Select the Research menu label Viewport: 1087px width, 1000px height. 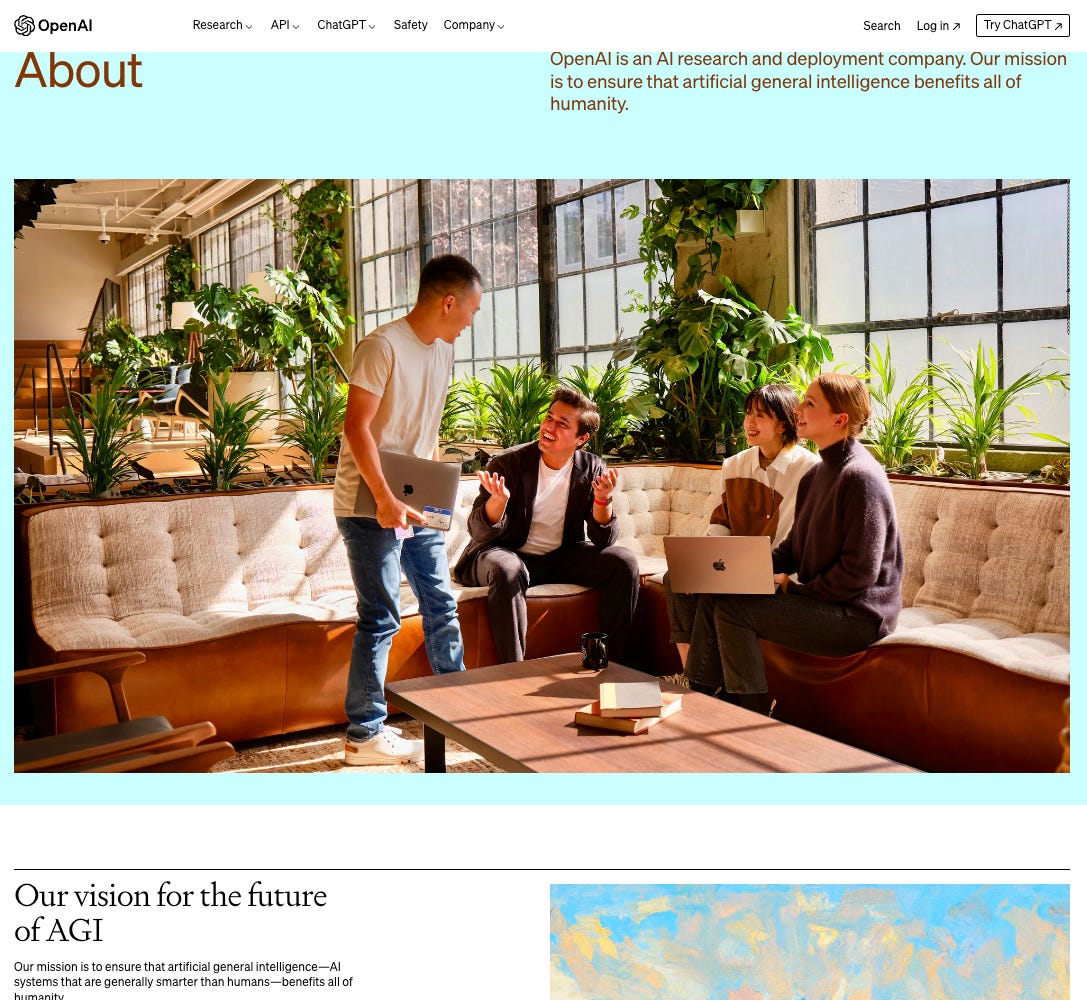(218, 25)
